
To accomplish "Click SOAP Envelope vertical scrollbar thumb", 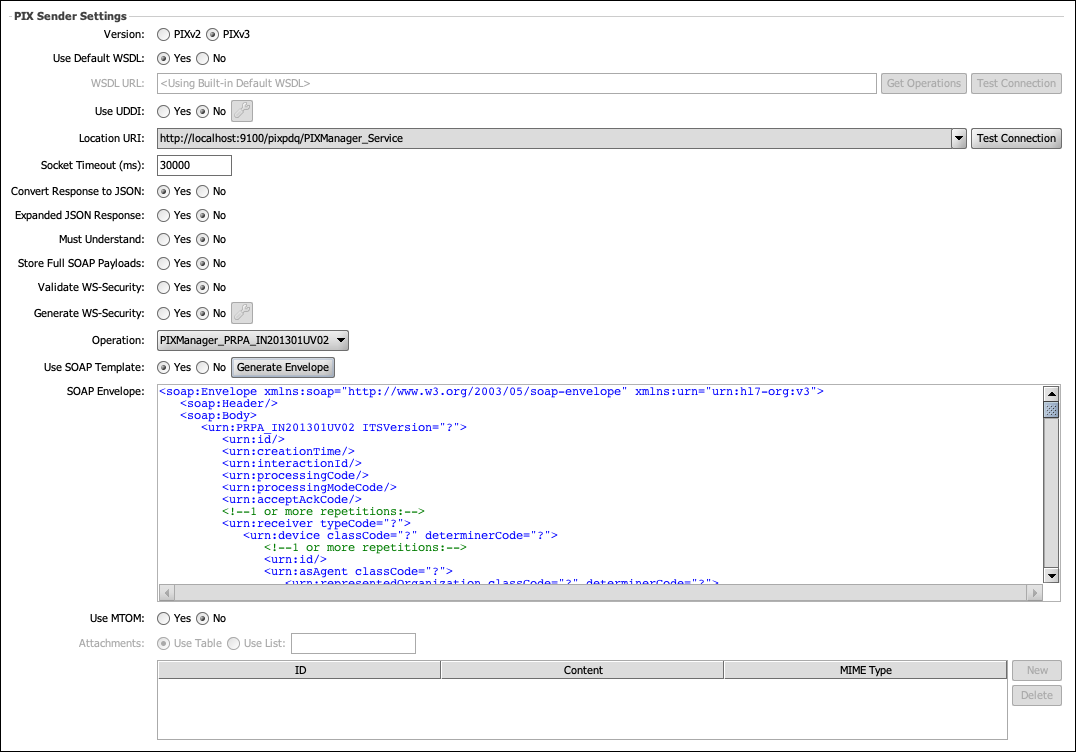I will pyautogui.click(x=1051, y=410).
